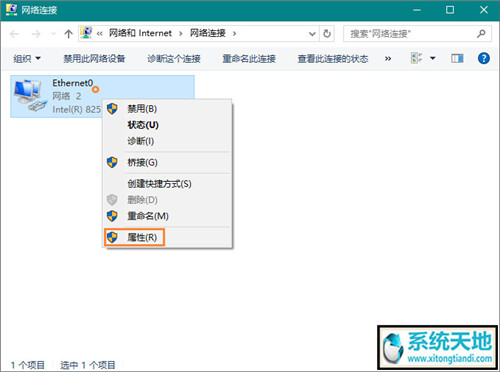The width and height of the screenshot is (500, 372).
Task: Open the recent locations dropdown arrow
Action: (x=53, y=34)
